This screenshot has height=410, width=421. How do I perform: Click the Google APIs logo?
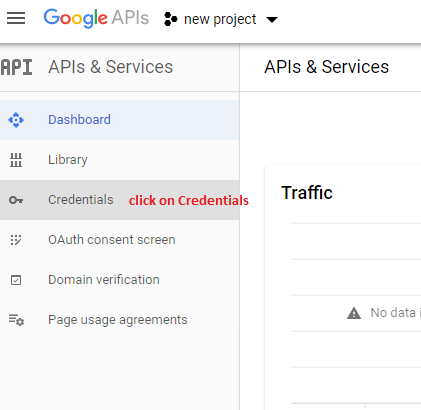click(x=96, y=18)
